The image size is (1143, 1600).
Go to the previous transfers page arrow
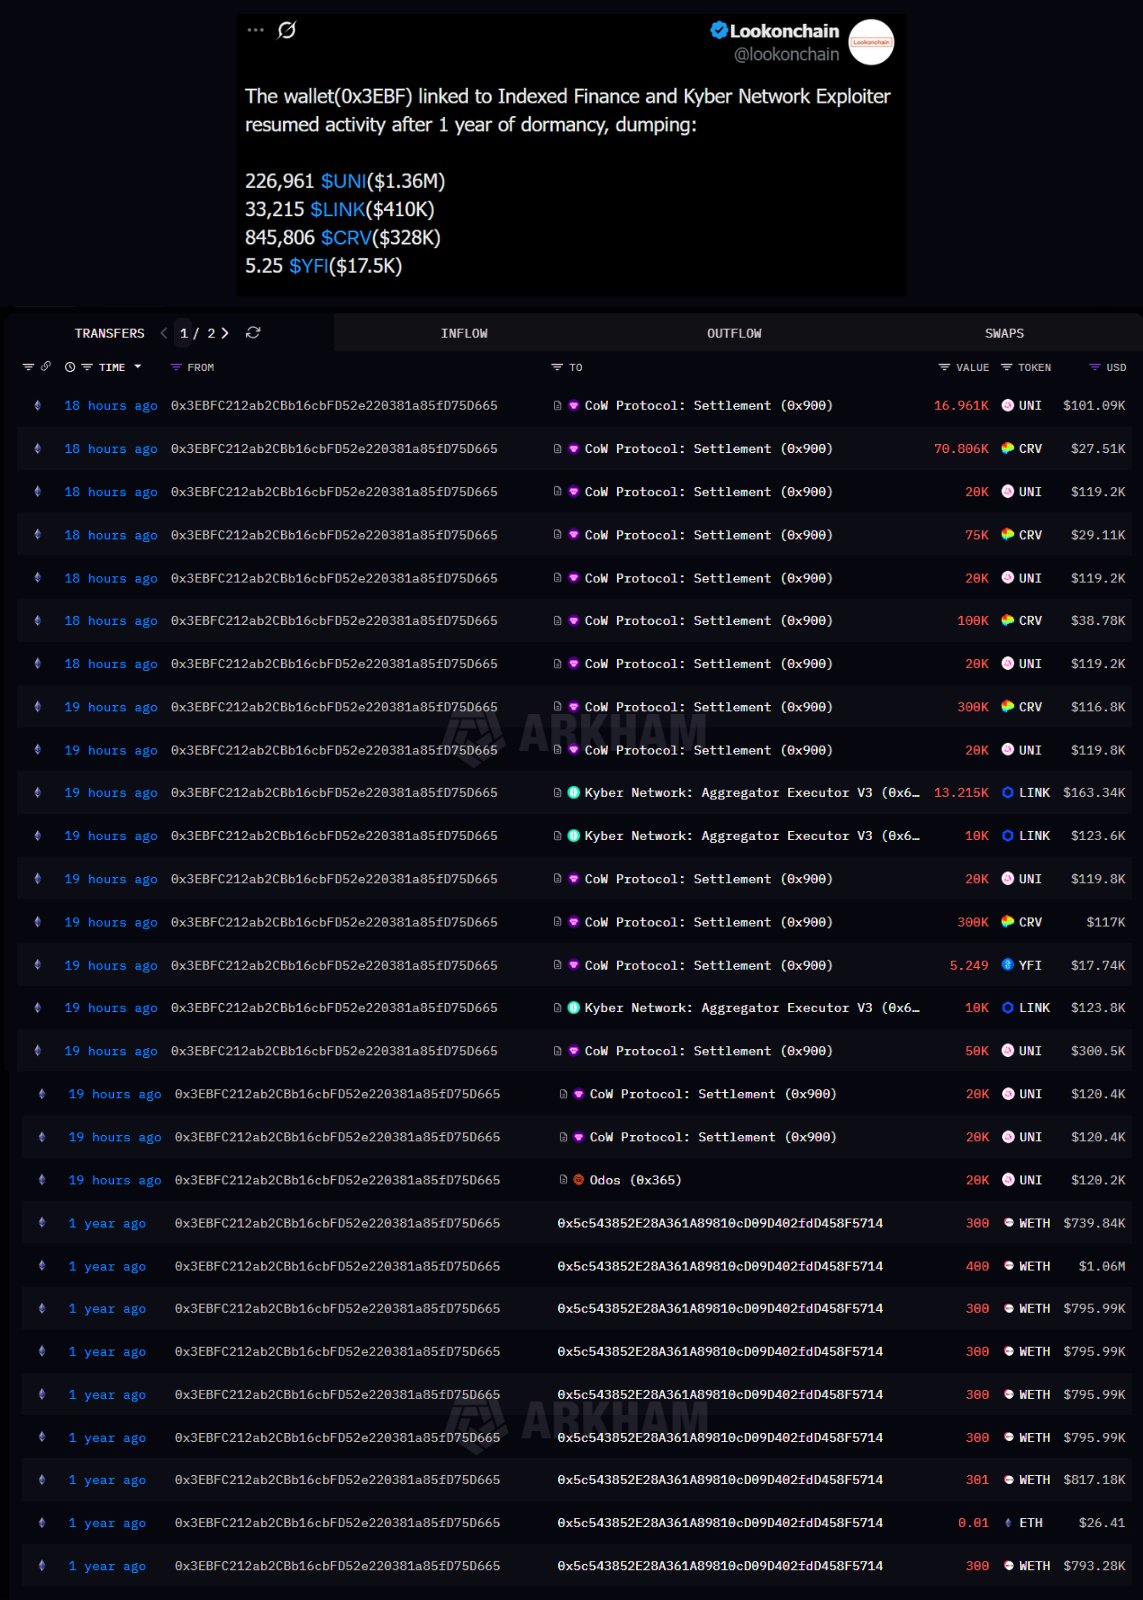coord(164,333)
